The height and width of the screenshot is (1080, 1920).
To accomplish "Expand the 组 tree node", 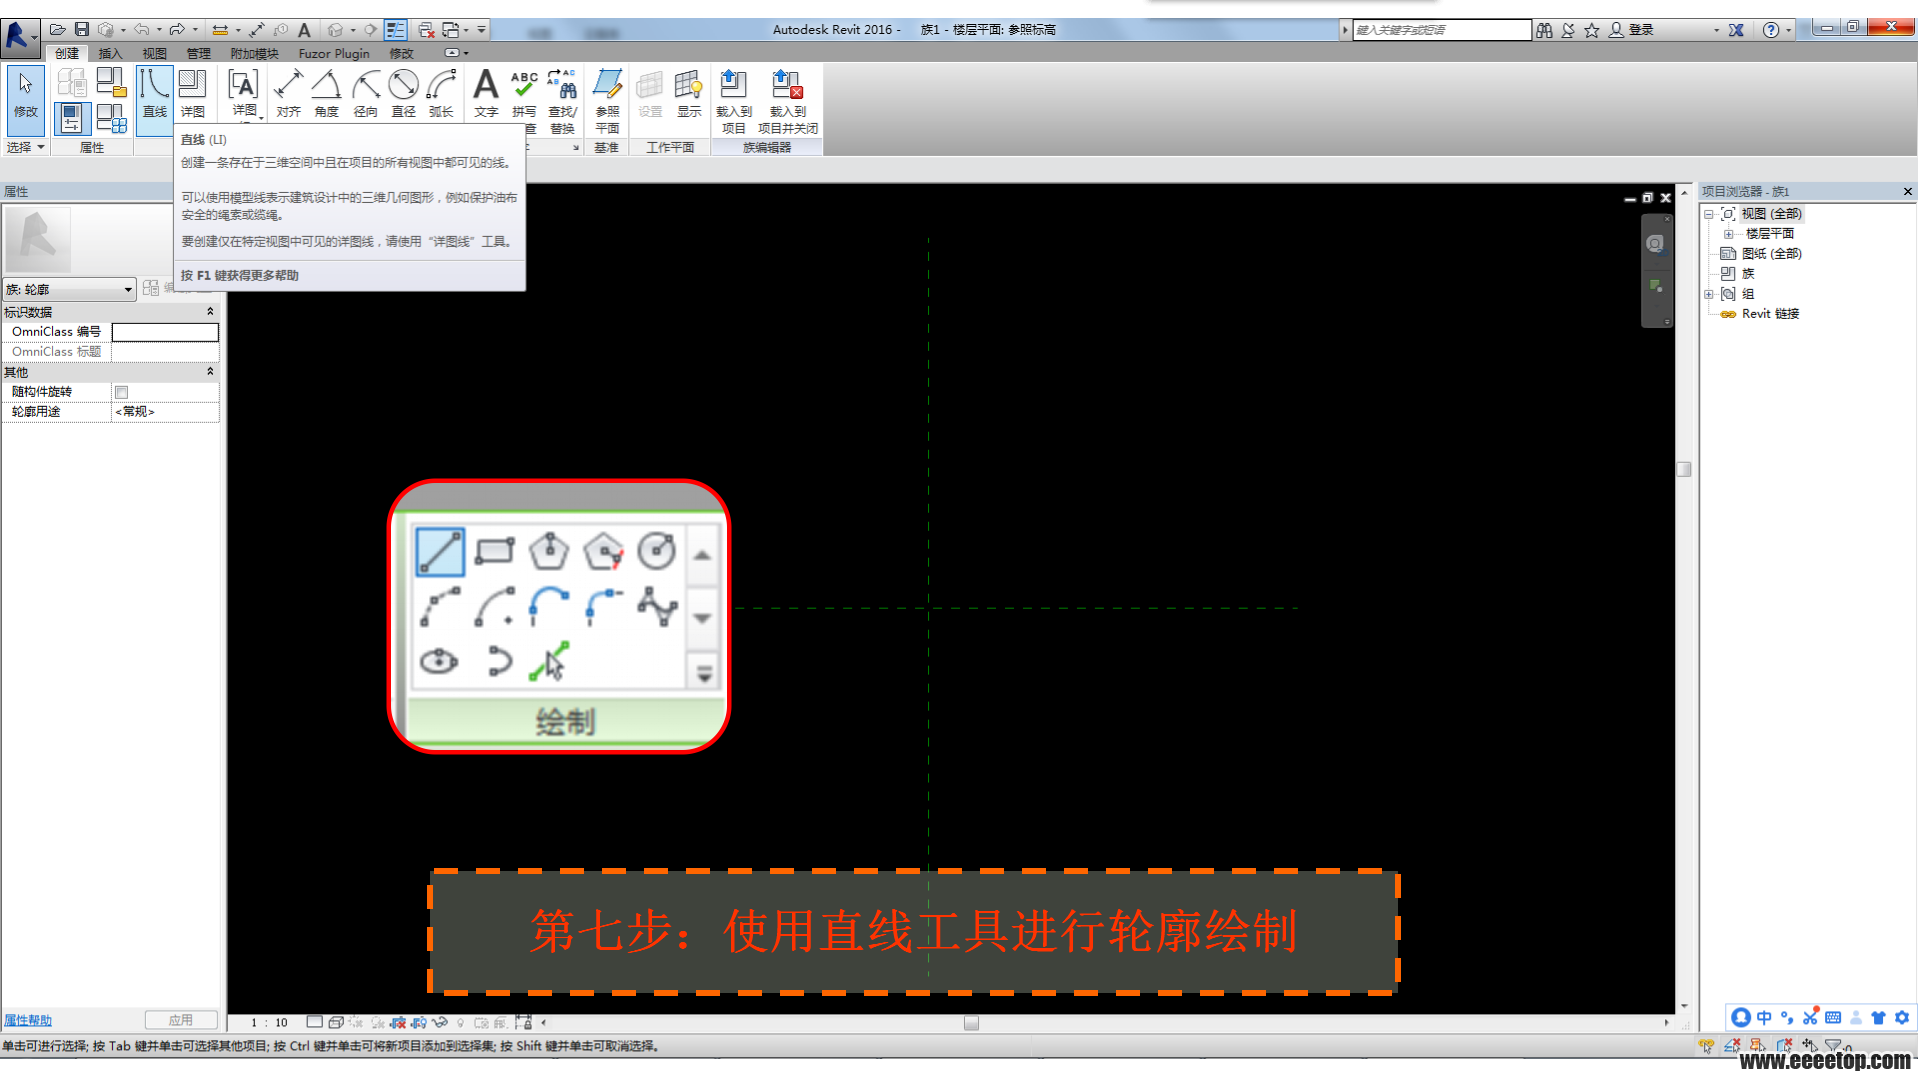I will 1709,294.
